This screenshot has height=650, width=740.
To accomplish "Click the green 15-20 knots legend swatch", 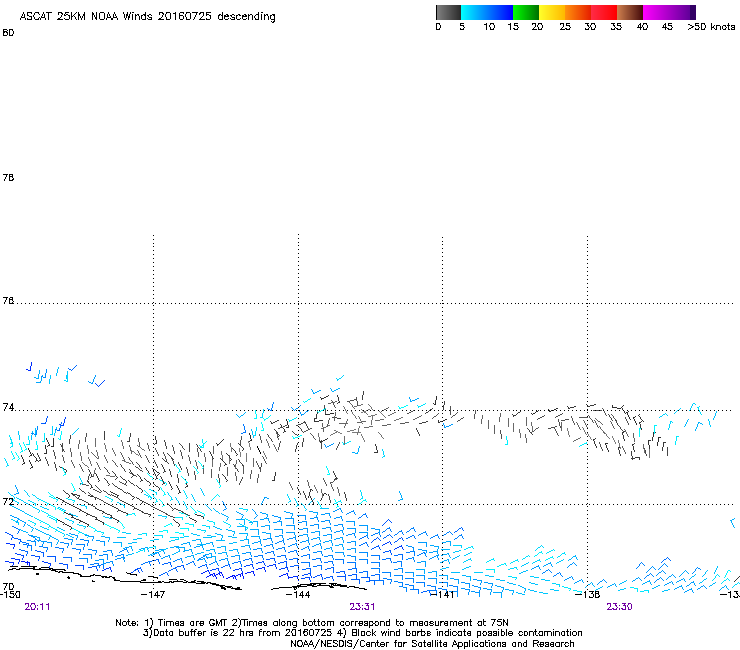I will 526,12.
